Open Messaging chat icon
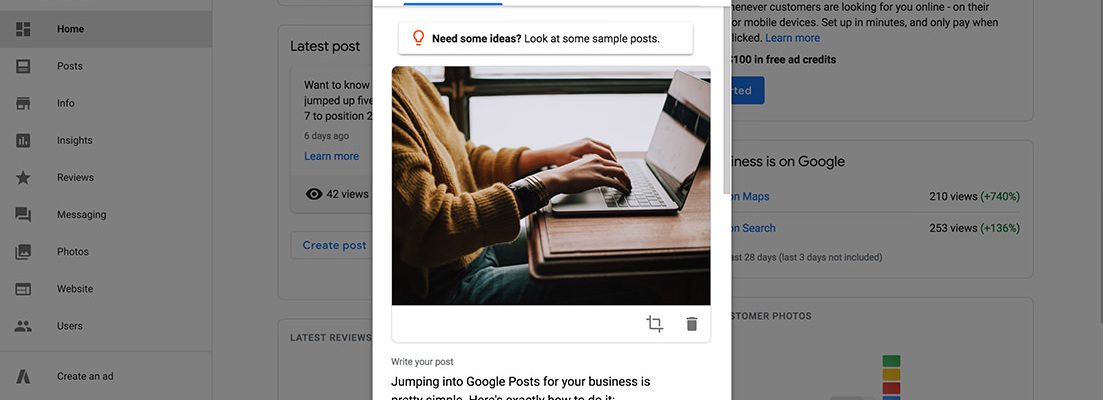 click(x=23, y=214)
